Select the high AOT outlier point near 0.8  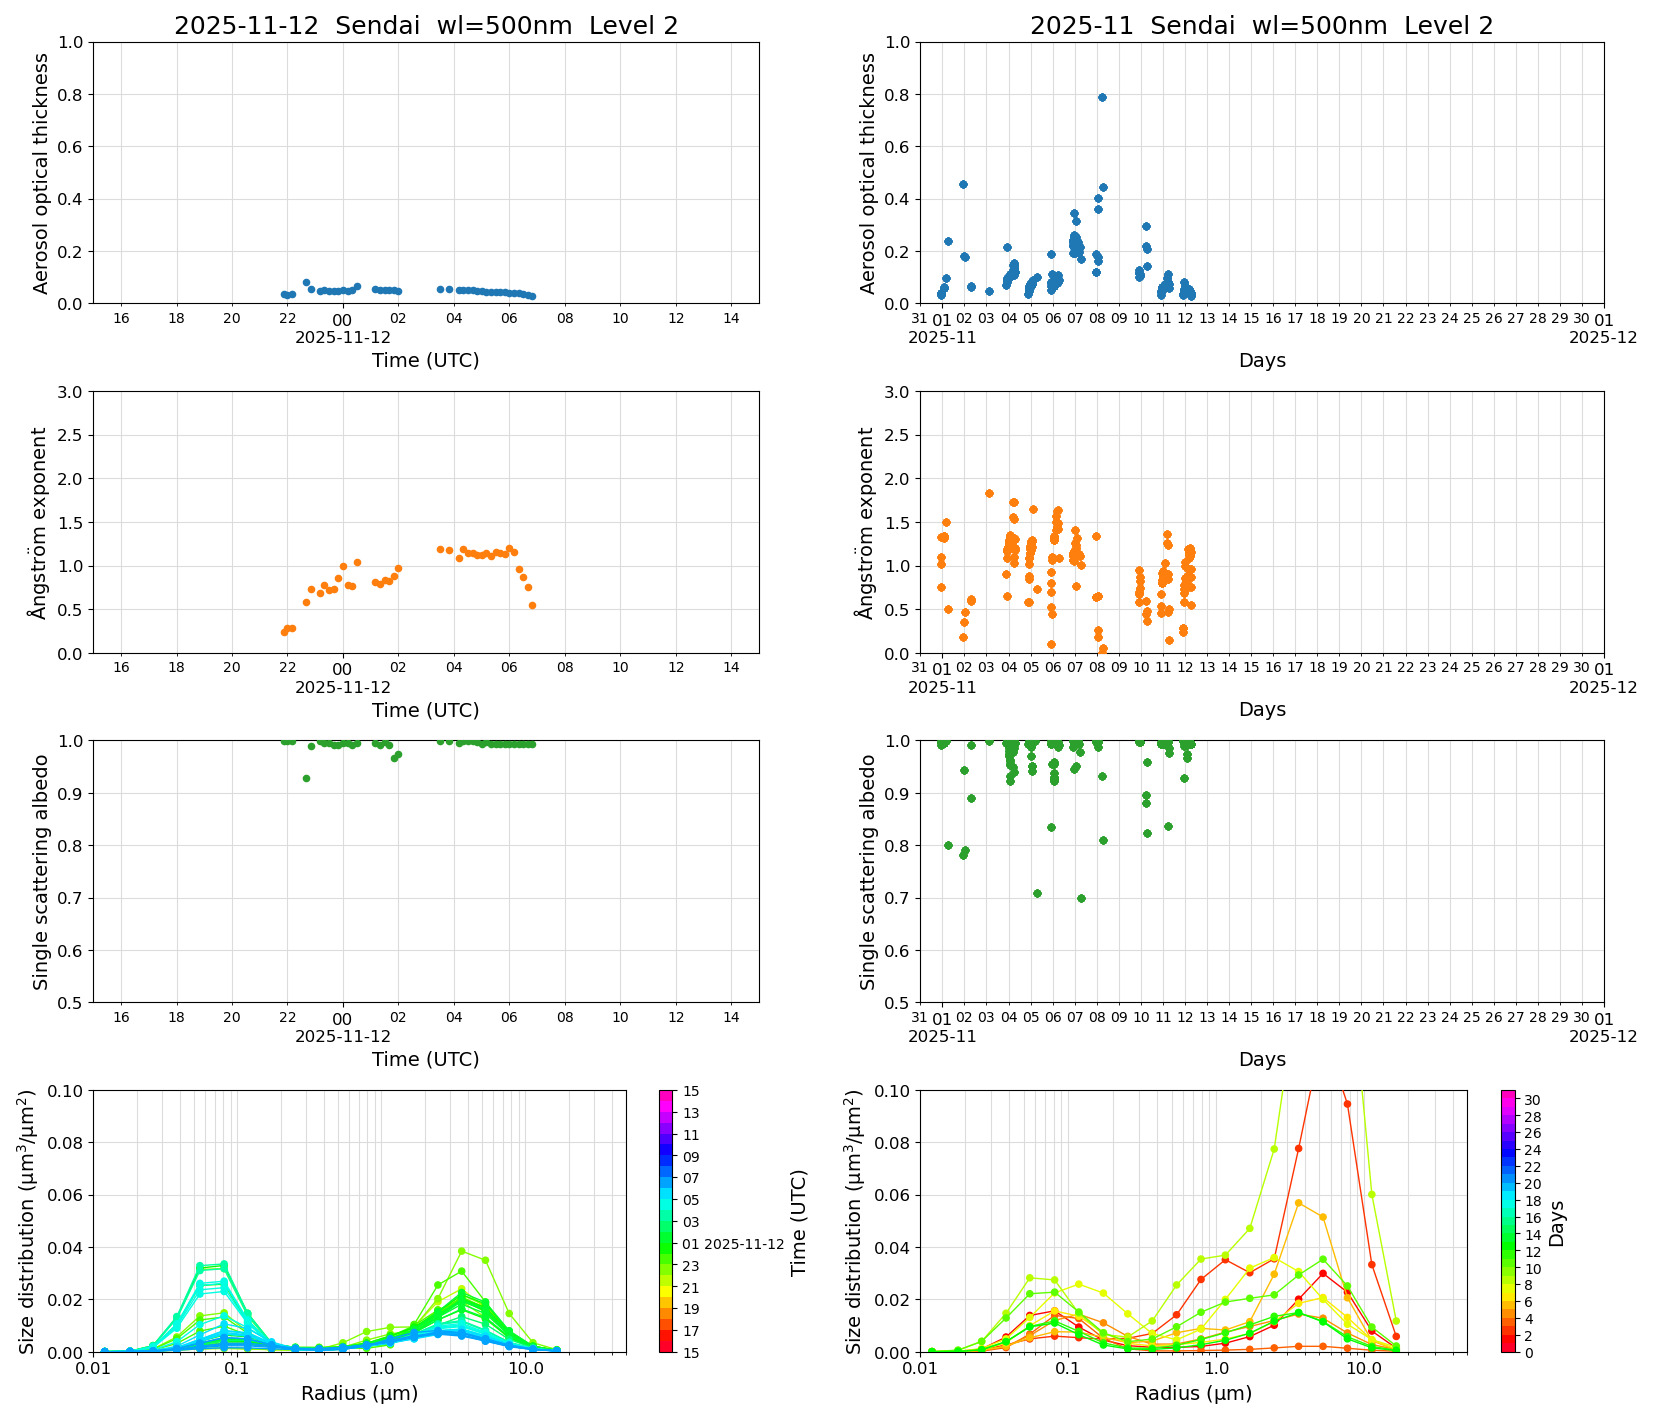point(1103,97)
